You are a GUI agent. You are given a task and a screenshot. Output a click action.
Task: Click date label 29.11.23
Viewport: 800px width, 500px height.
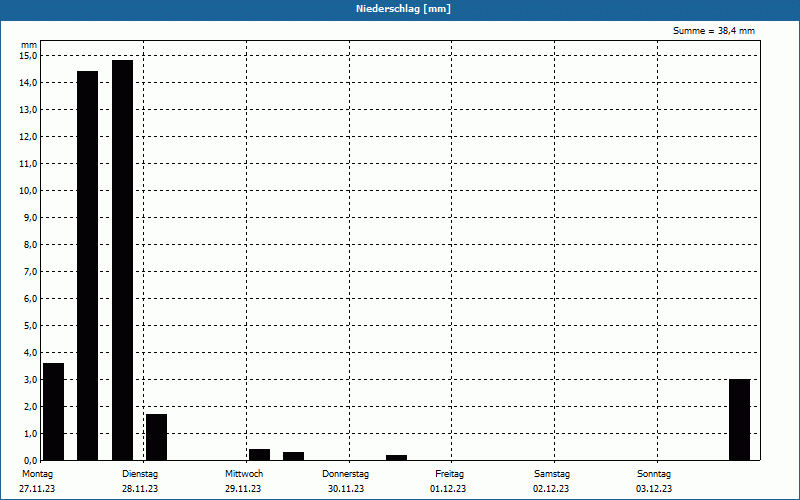[x=243, y=489]
